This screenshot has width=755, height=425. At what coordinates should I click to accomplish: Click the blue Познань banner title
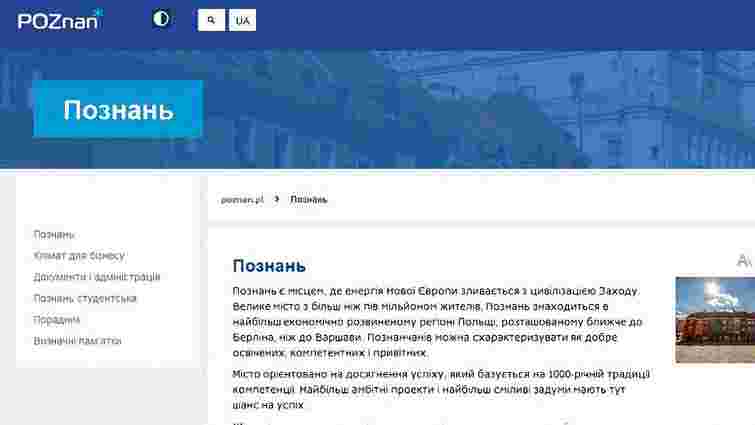(118, 109)
